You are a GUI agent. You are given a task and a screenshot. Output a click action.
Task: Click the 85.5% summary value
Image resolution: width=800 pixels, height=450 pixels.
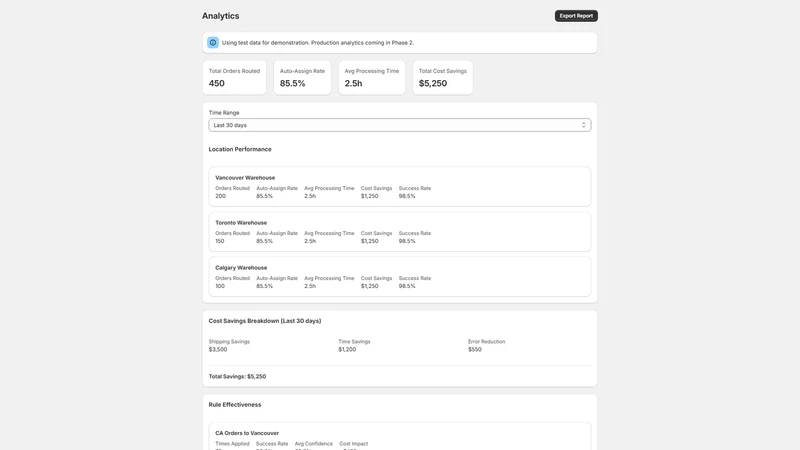tap(292, 83)
